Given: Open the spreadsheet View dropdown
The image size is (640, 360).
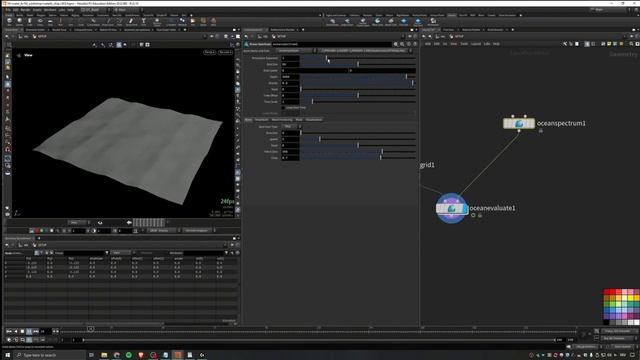Looking at the screenshot, I should click(121, 253).
